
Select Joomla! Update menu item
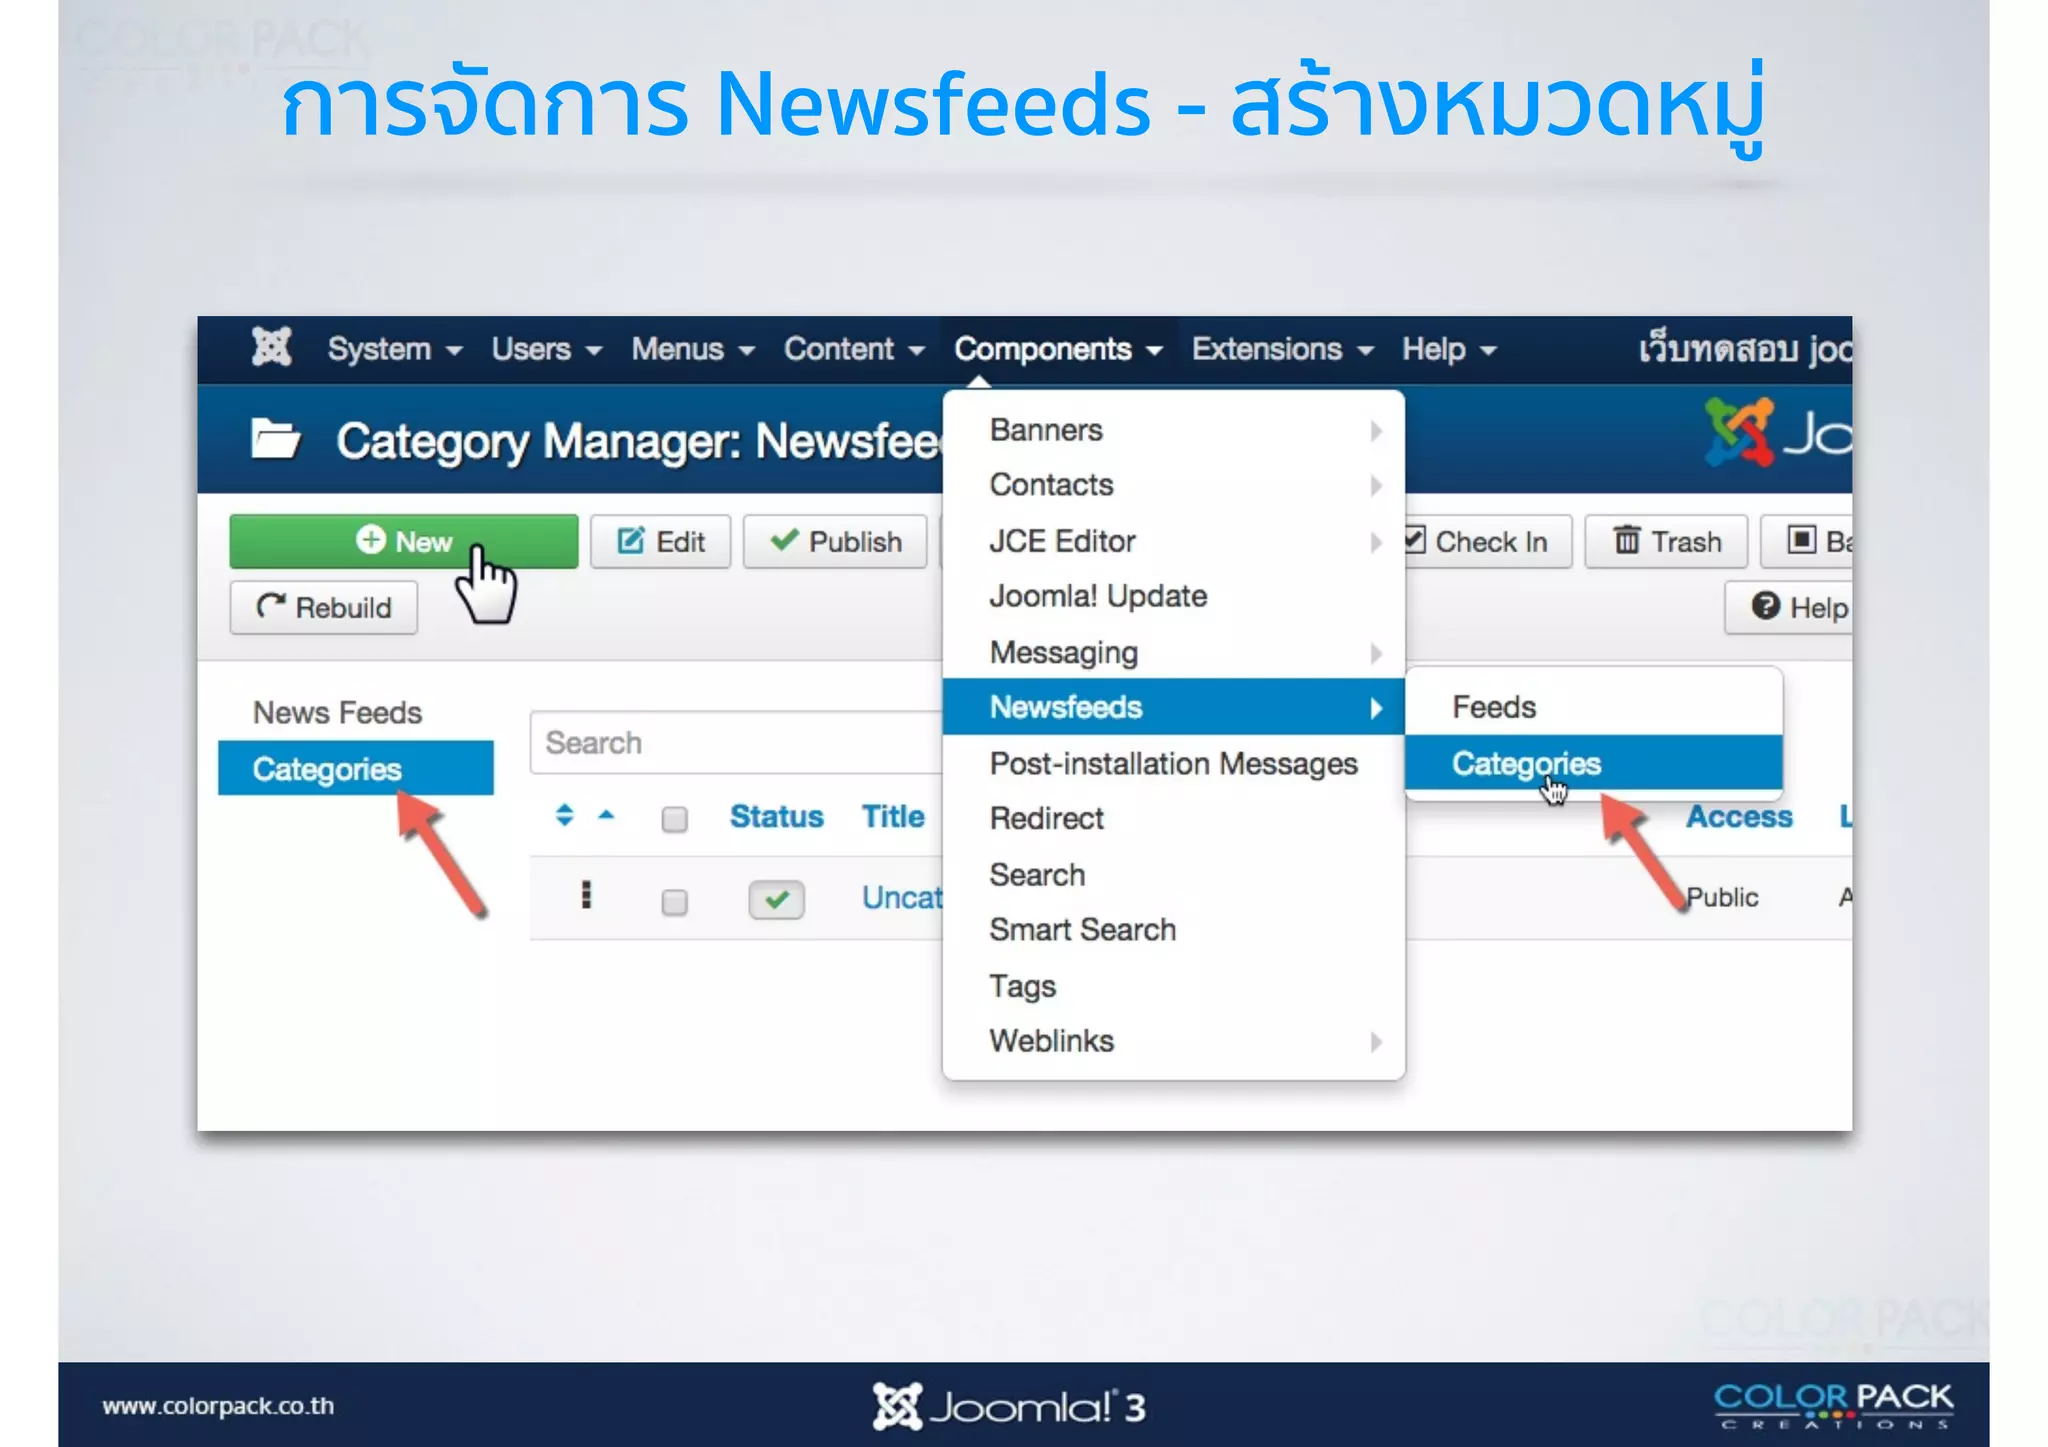point(1174,596)
